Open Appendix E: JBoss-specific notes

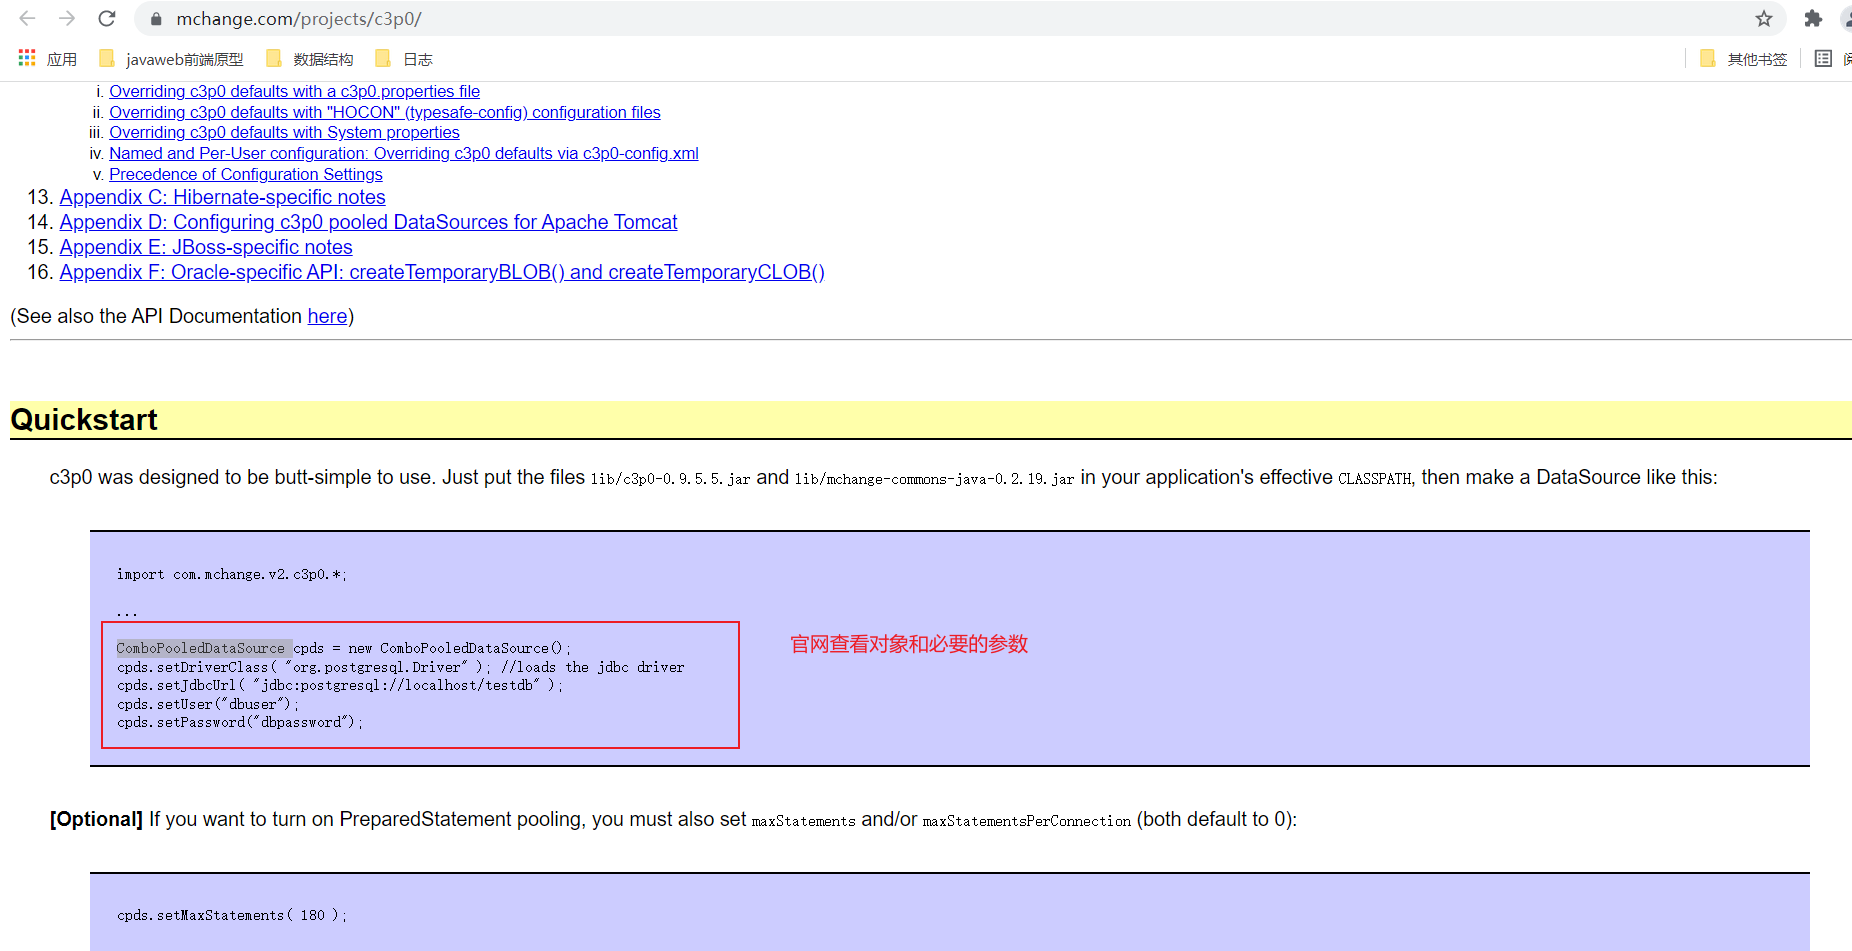(206, 247)
